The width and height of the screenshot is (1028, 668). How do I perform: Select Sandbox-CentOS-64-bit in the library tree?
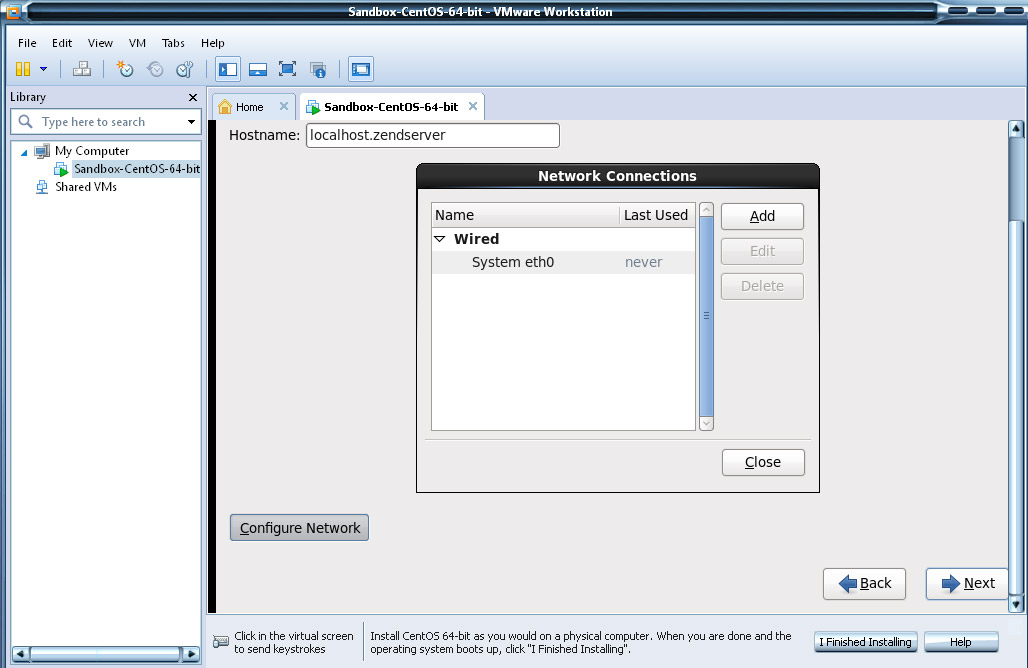[136, 168]
